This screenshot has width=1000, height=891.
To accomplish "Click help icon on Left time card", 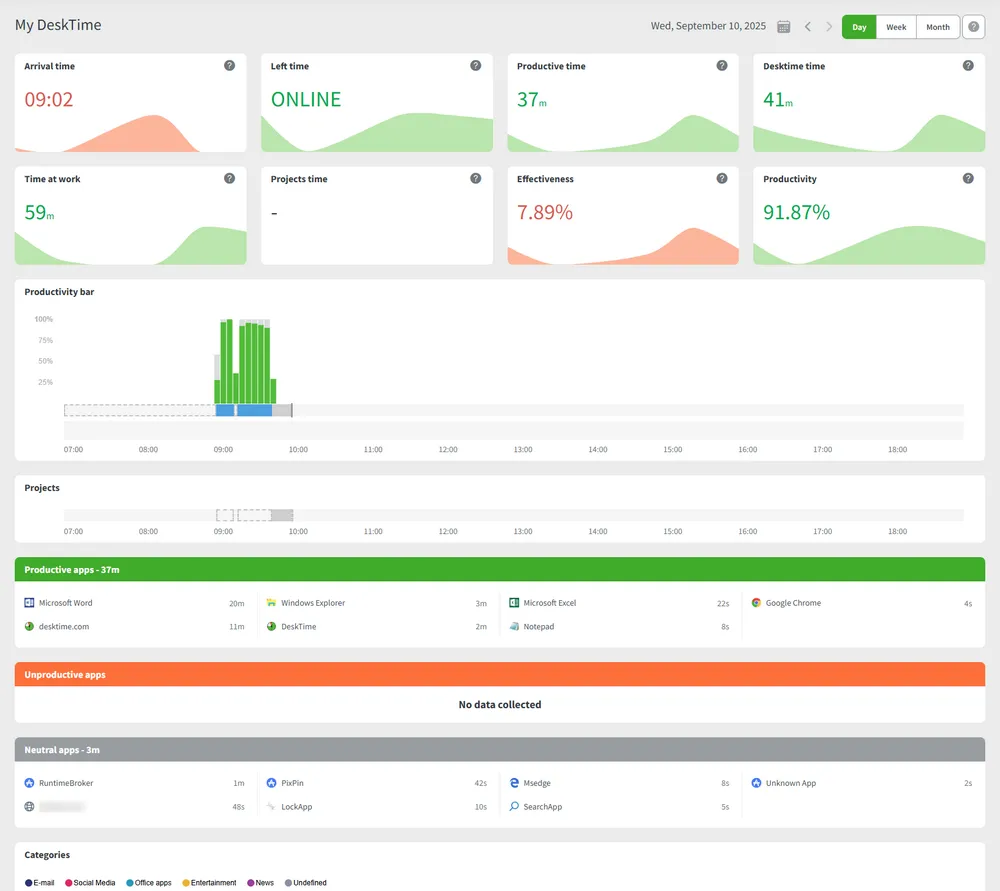I will coord(476,66).
